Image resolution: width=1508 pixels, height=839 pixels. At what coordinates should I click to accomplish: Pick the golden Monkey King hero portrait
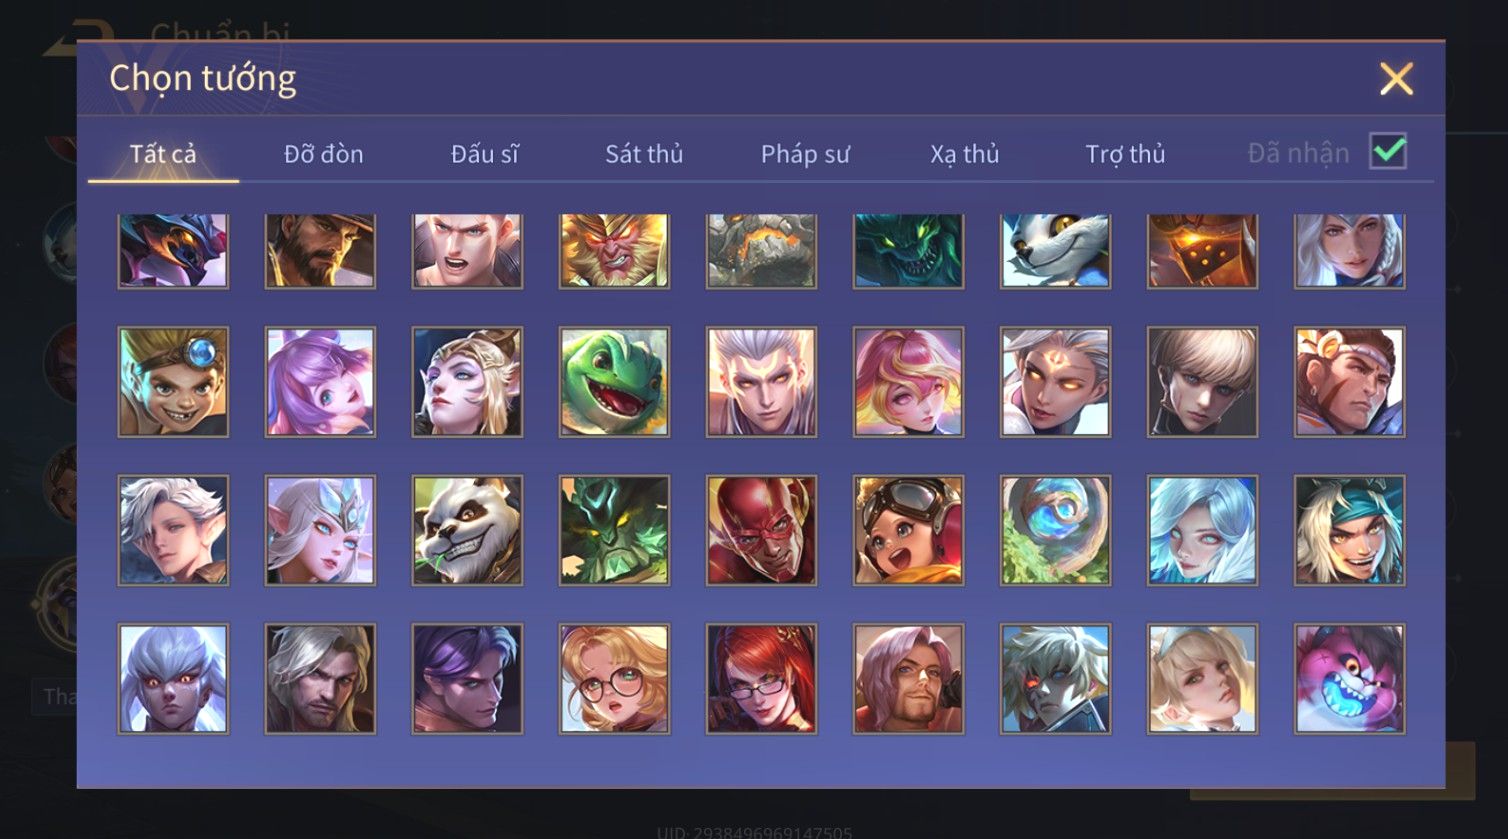tap(614, 251)
